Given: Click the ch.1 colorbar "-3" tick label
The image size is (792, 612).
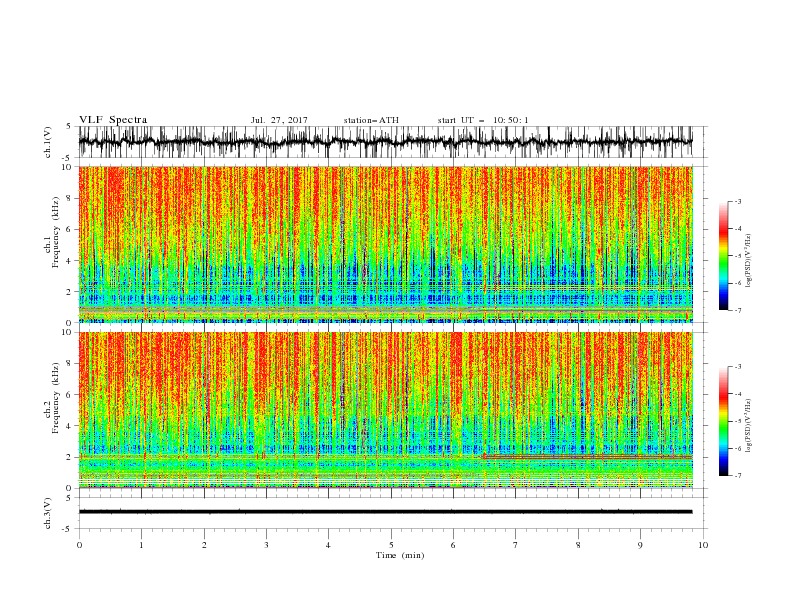Looking at the screenshot, I should click(738, 201).
